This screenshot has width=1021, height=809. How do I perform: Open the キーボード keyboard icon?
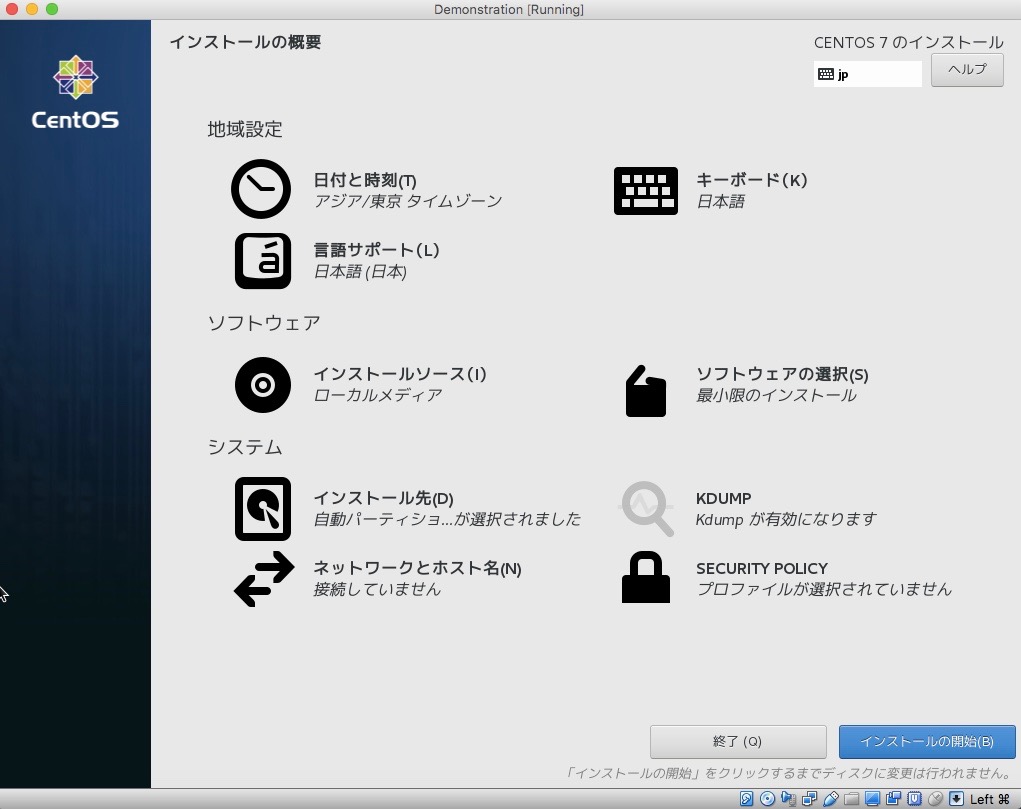coord(645,191)
